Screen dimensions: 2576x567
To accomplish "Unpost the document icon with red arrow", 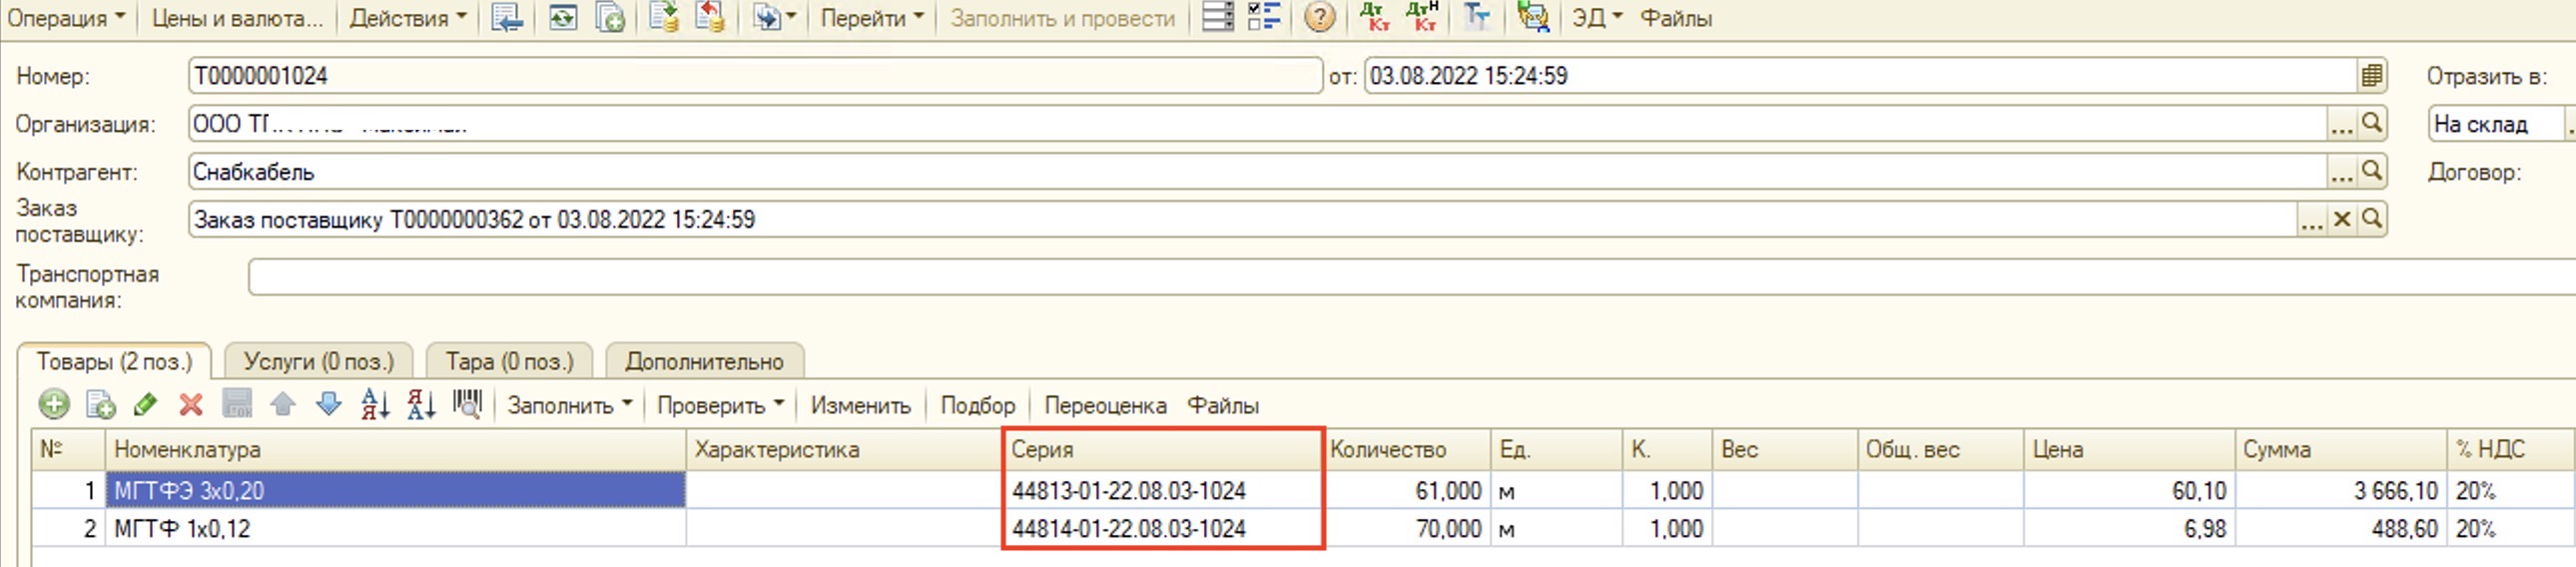I will tap(710, 18).
